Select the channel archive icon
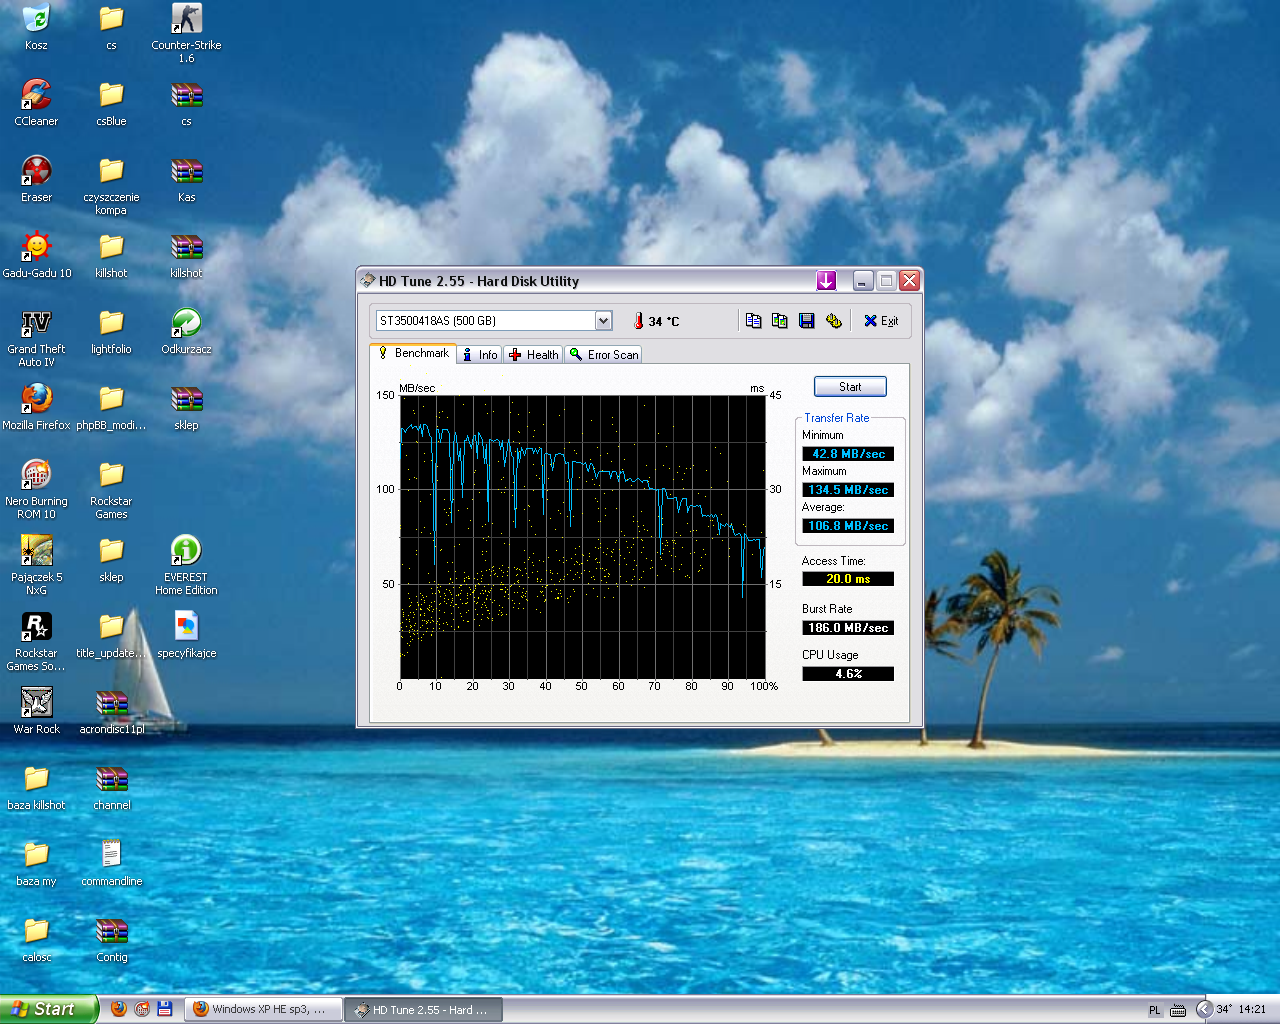 coord(111,787)
